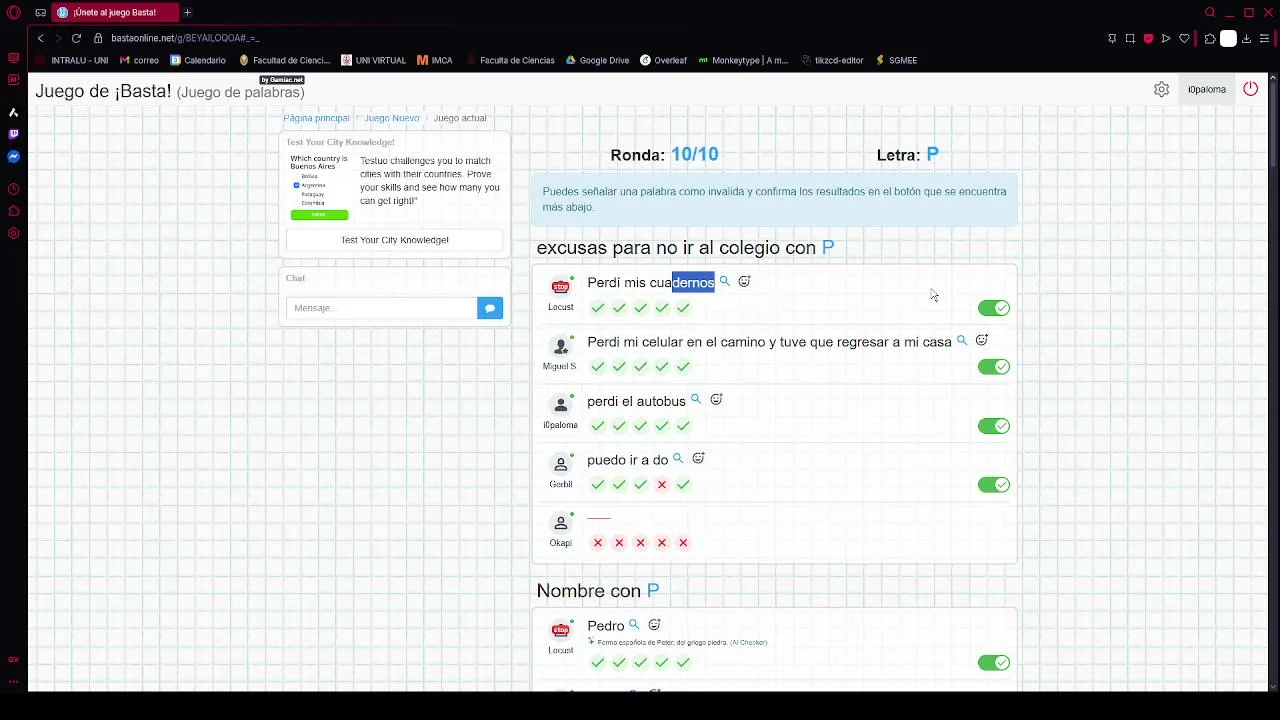The image size is (1280, 720).
Task: Go back with browser back arrow
Action: [40, 38]
